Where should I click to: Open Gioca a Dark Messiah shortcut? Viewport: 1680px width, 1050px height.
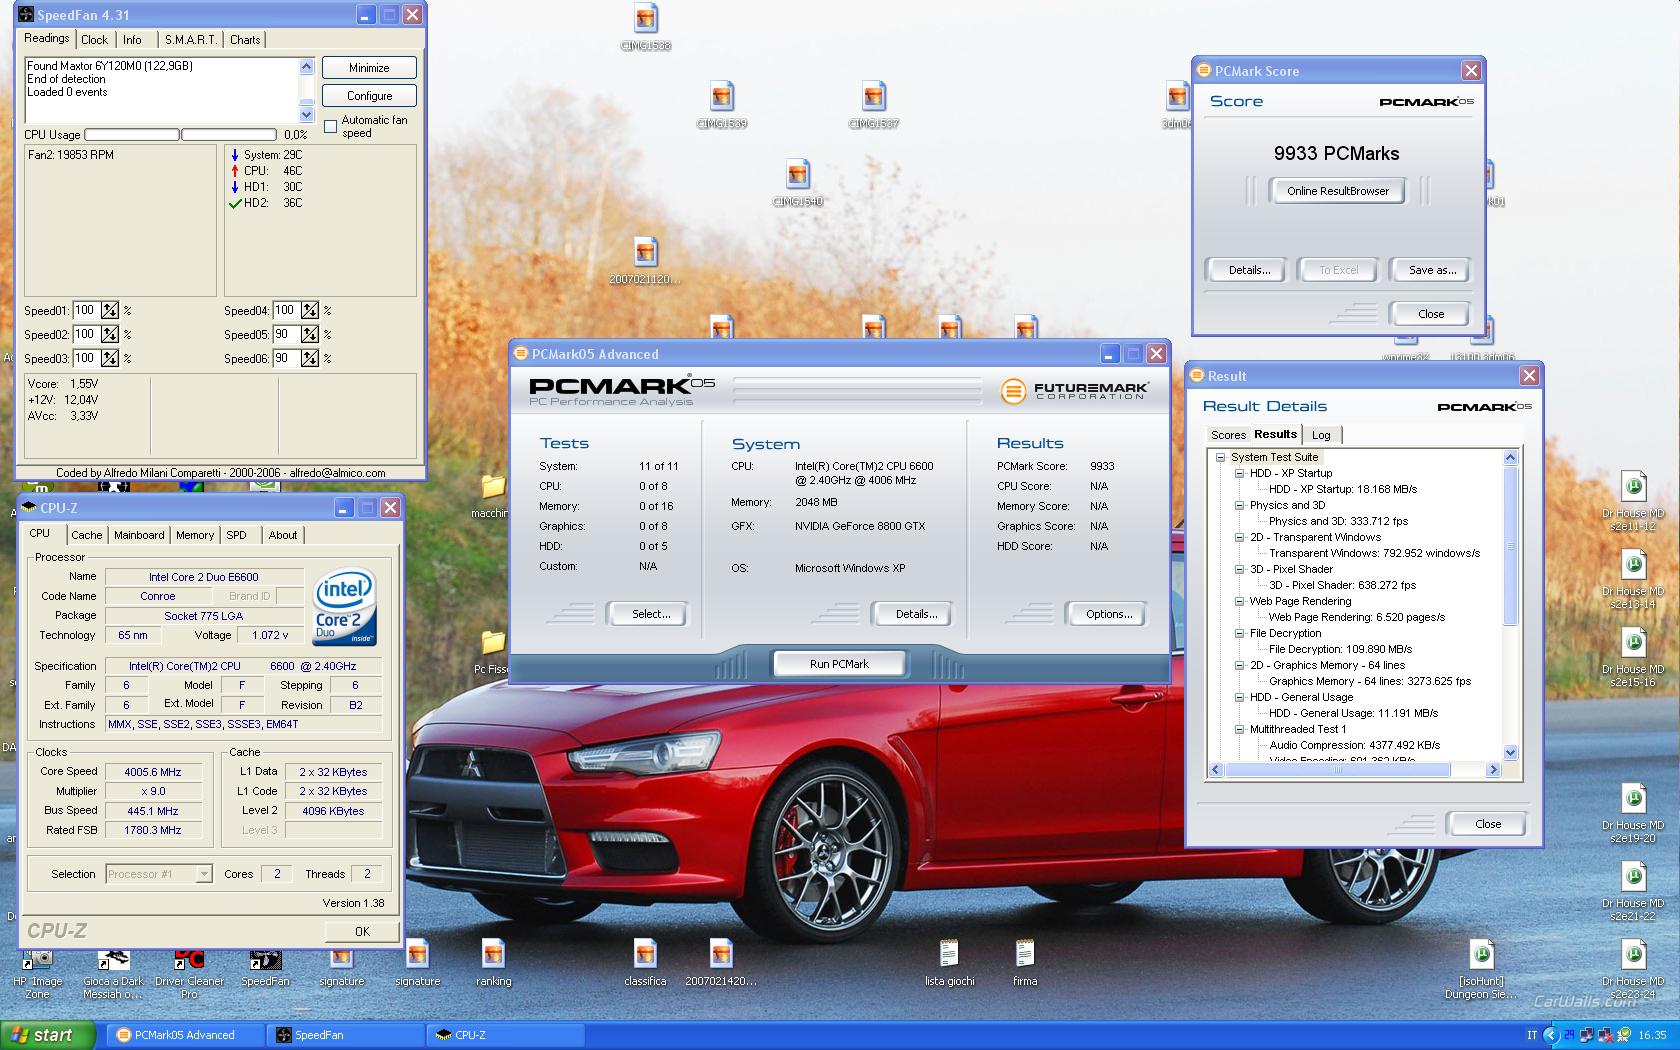tap(113, 973)
